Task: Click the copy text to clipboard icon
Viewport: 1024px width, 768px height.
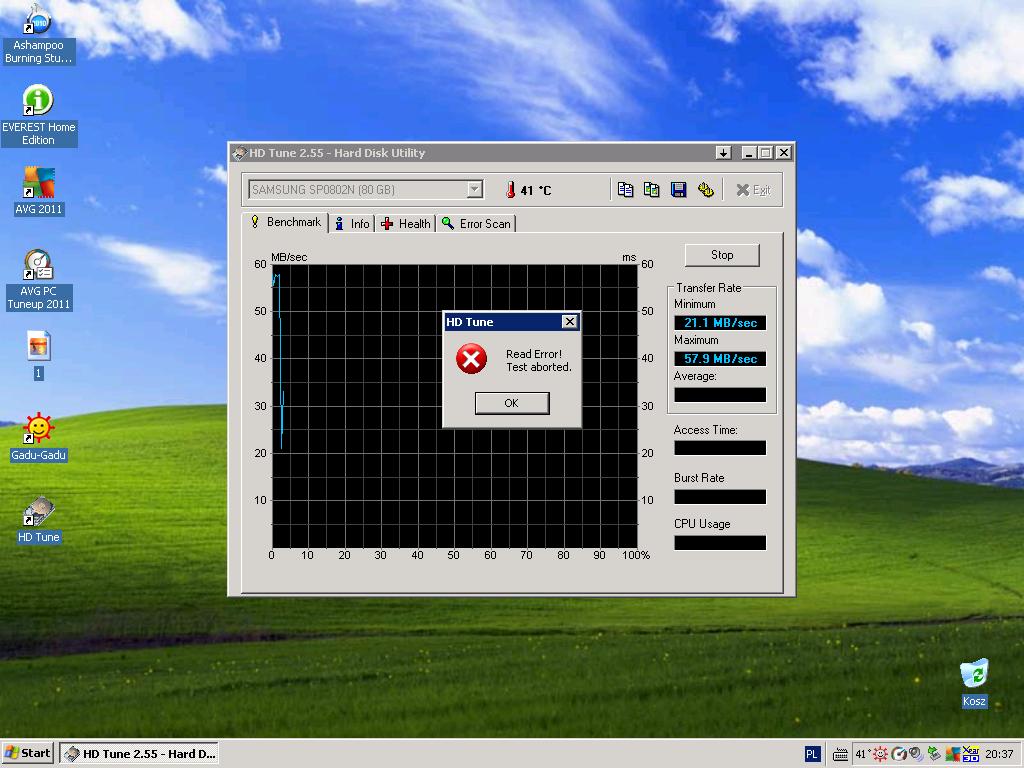Action: pos(625,190)
